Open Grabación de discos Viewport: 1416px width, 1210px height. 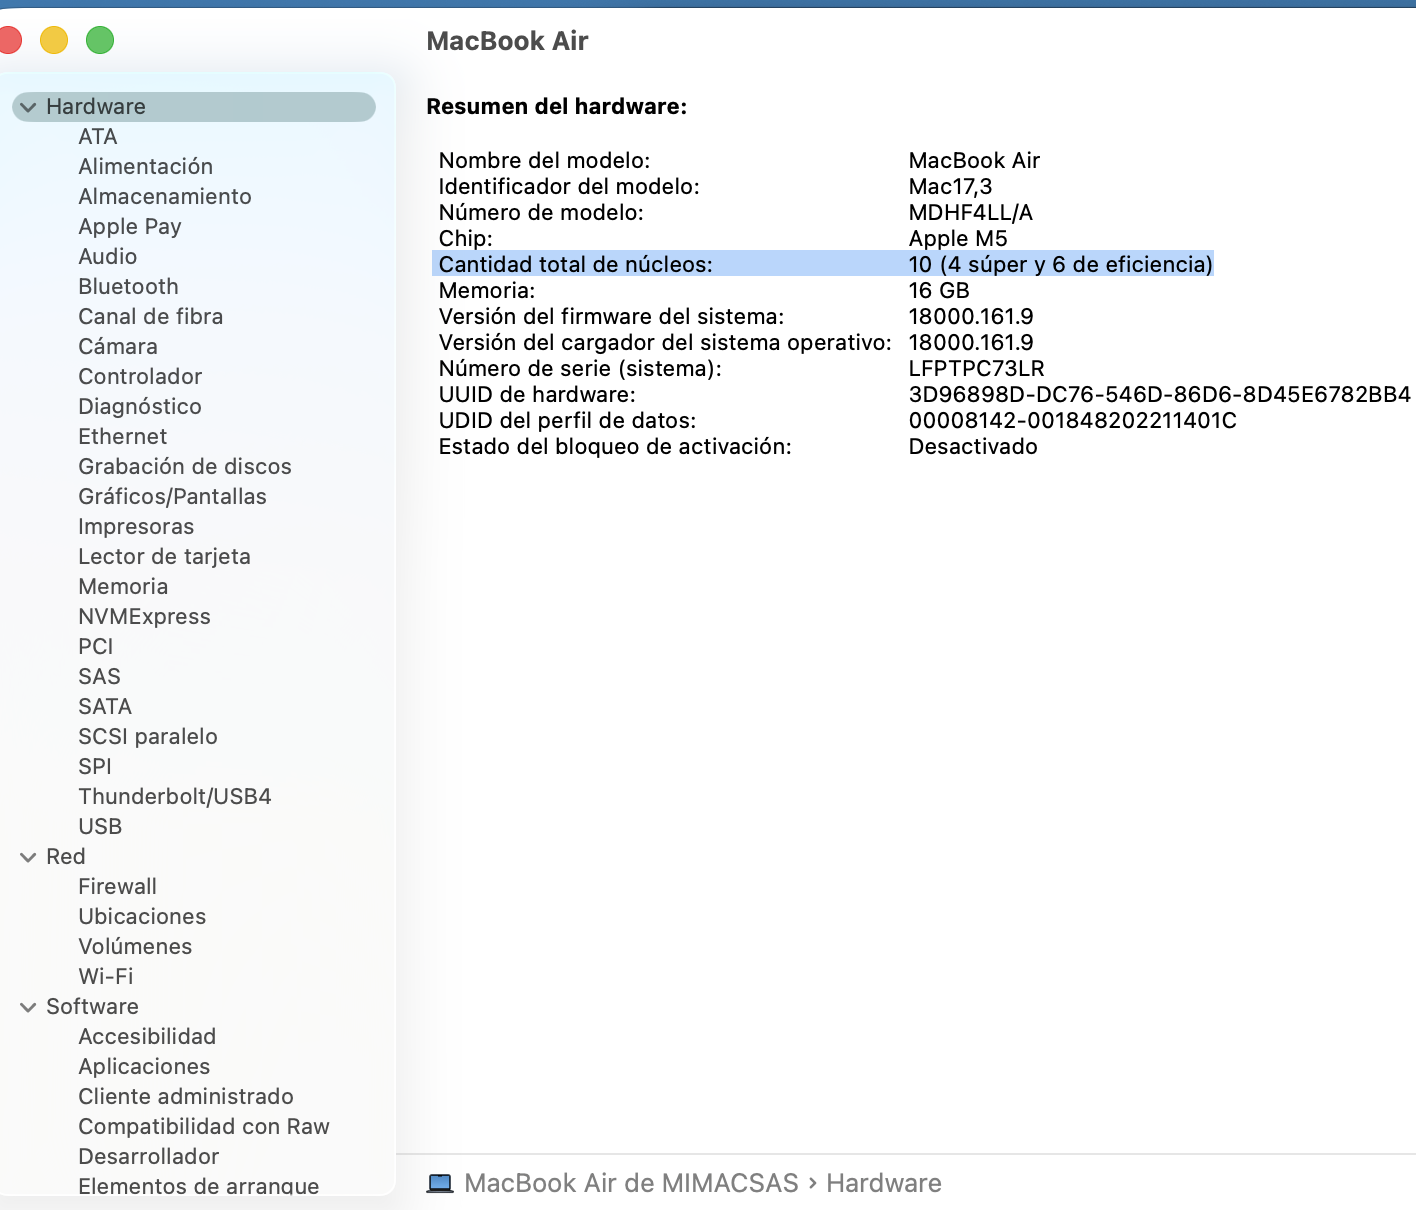tap(185, 467)
